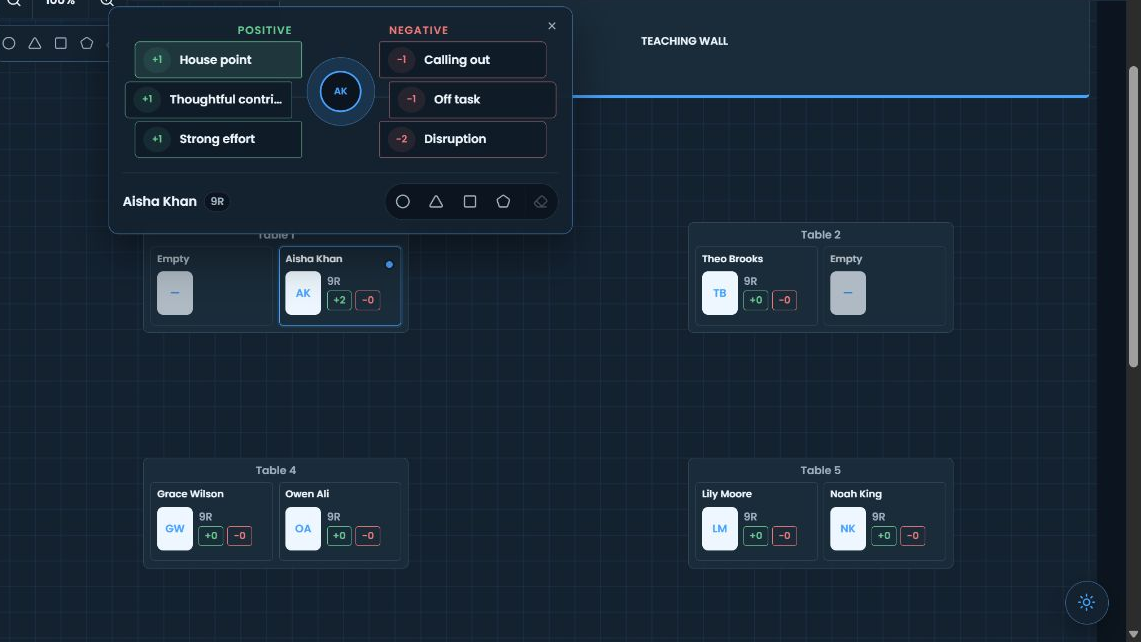Click 9R class badge in popup
Image resolution: width=1141 pixels, height=642 pixels.
(217, 202)
